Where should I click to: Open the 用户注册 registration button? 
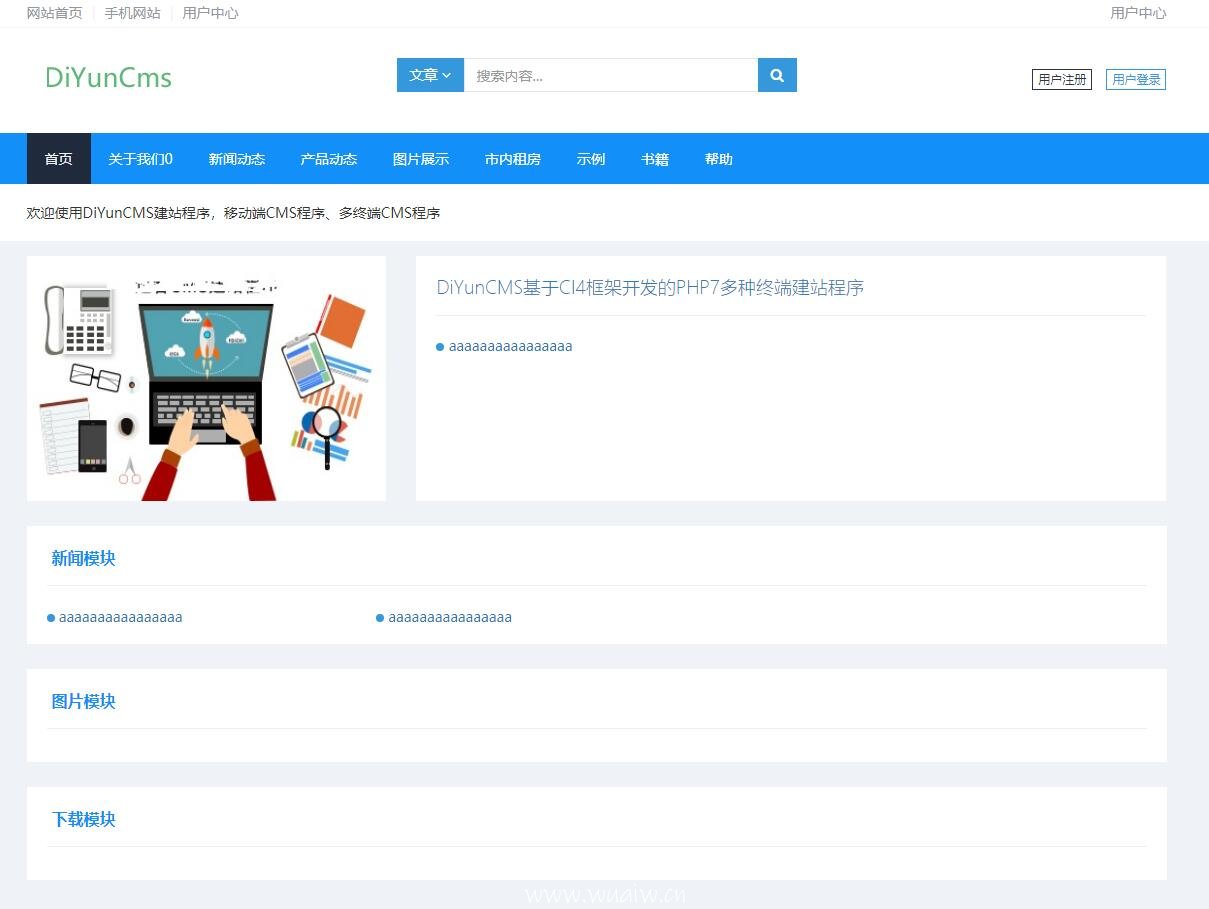pos(1062,79)
